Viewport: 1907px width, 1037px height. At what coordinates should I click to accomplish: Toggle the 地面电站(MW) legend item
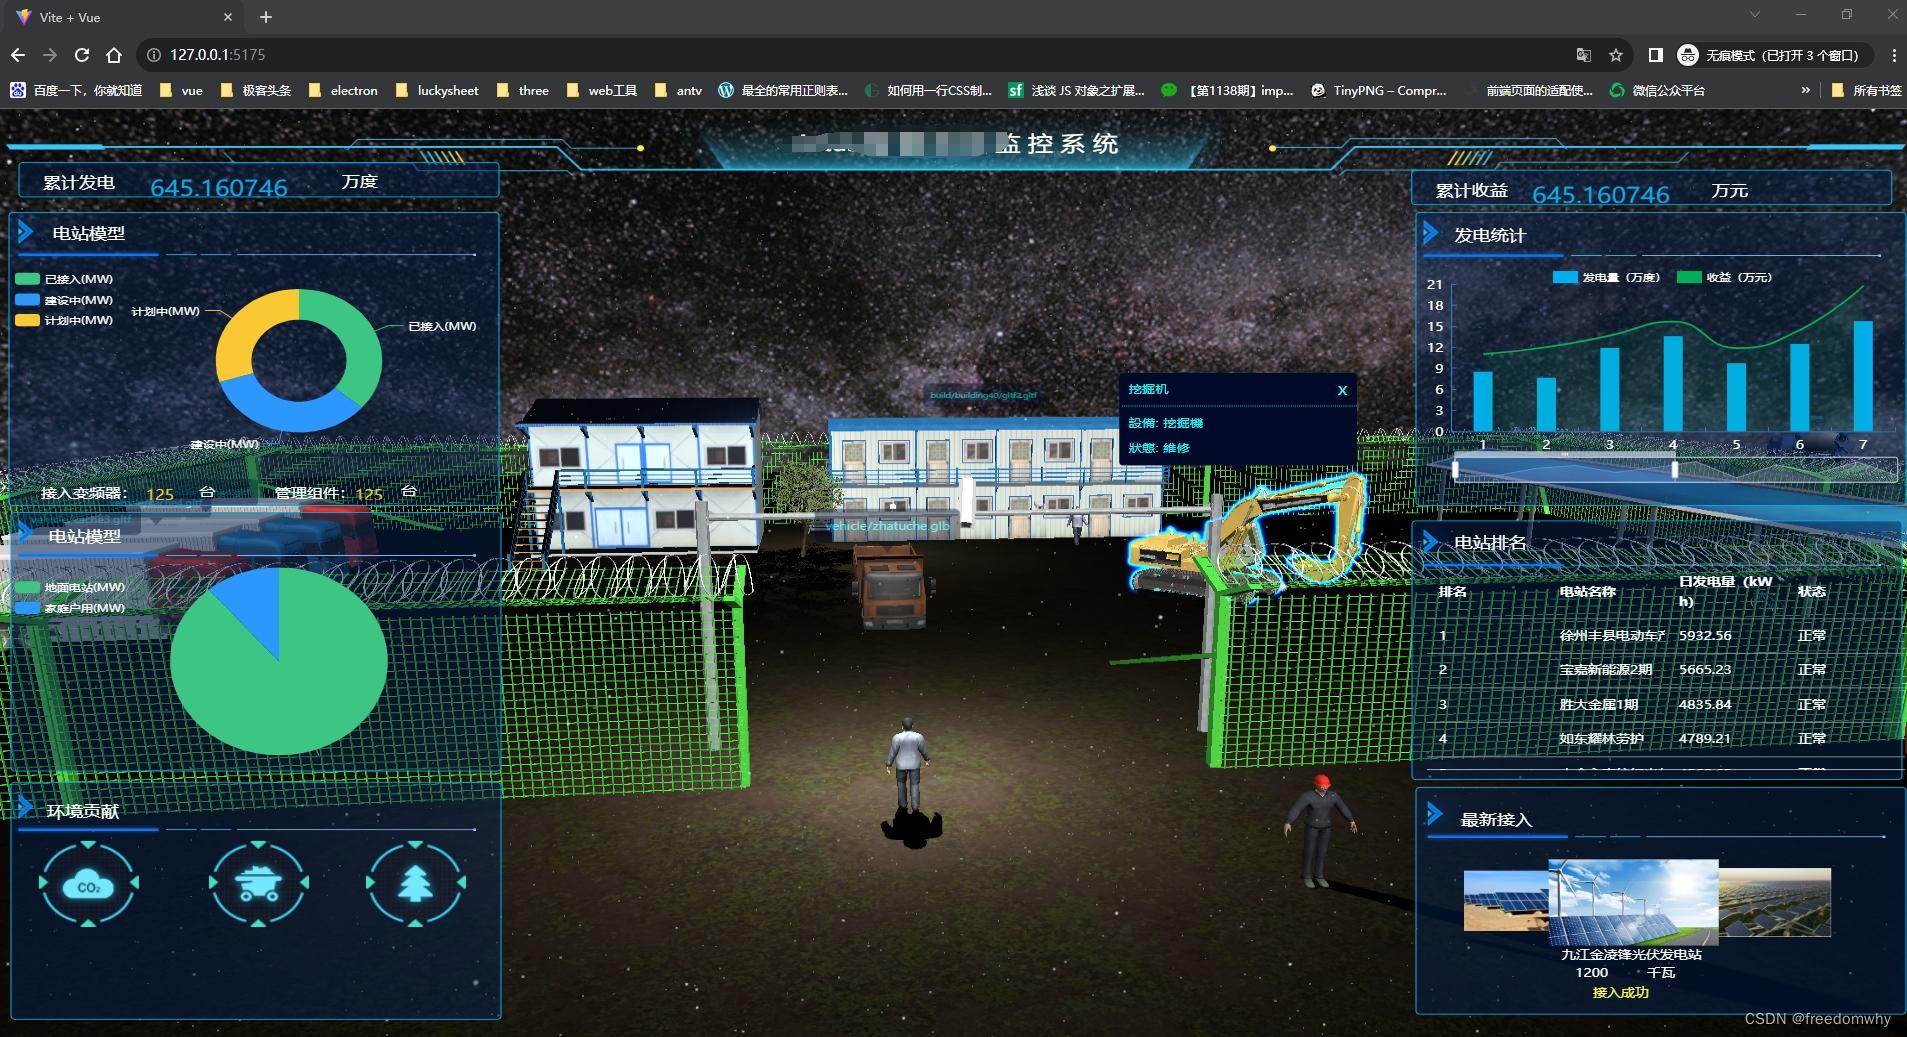70,587
